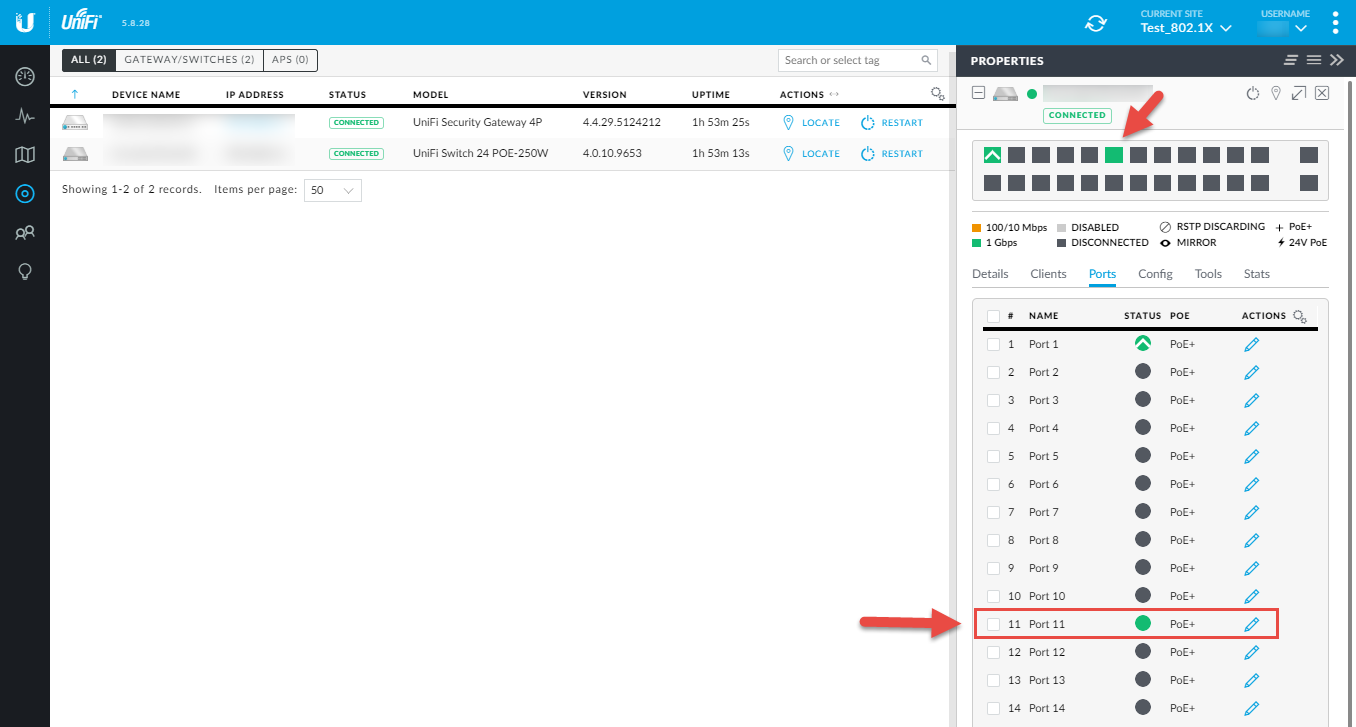Check the Port 12 checkbox
The width and height of the screenshot is (1356, 727).
993,652
